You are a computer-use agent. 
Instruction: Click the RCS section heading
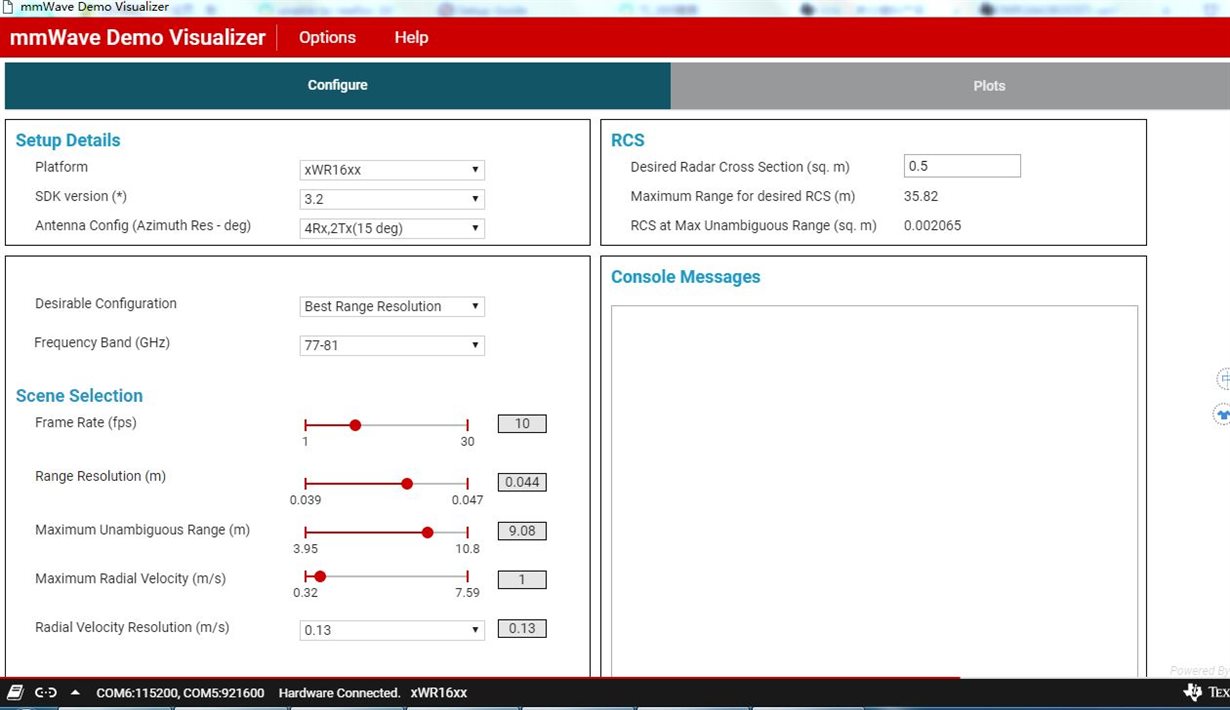(x=628, y=141)
